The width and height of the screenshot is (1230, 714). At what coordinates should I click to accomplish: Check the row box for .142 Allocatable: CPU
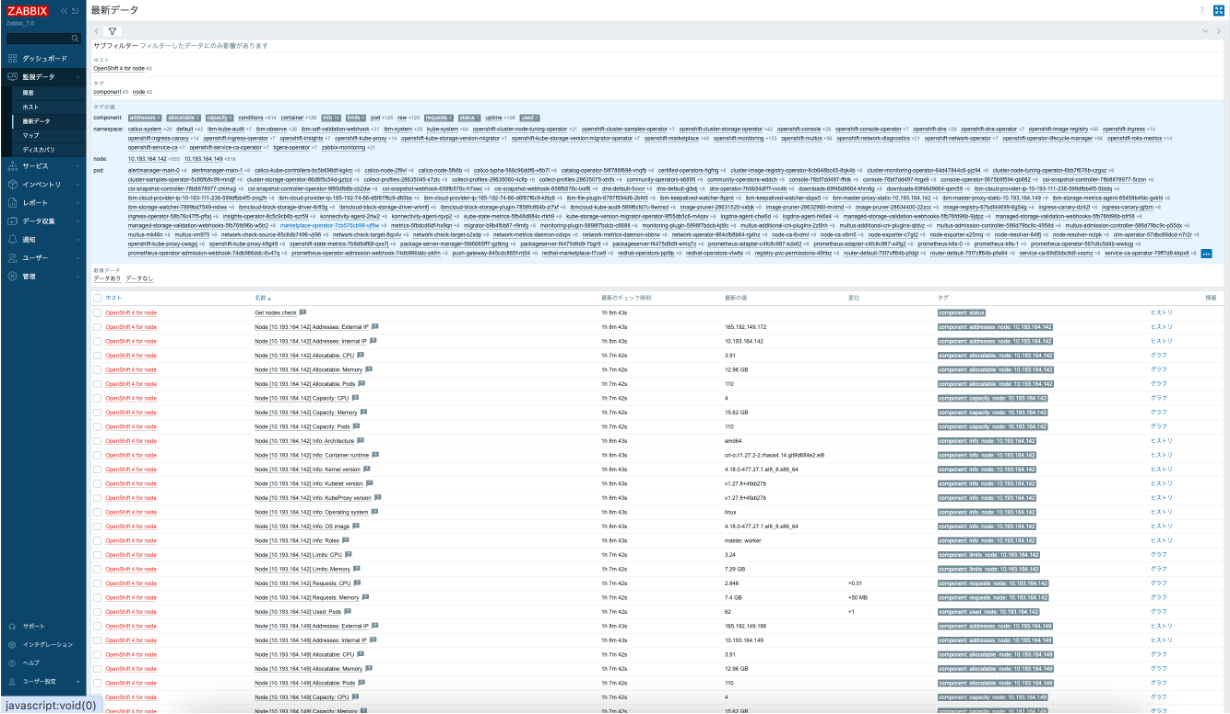pyautogui.click(x=97, y=355)
